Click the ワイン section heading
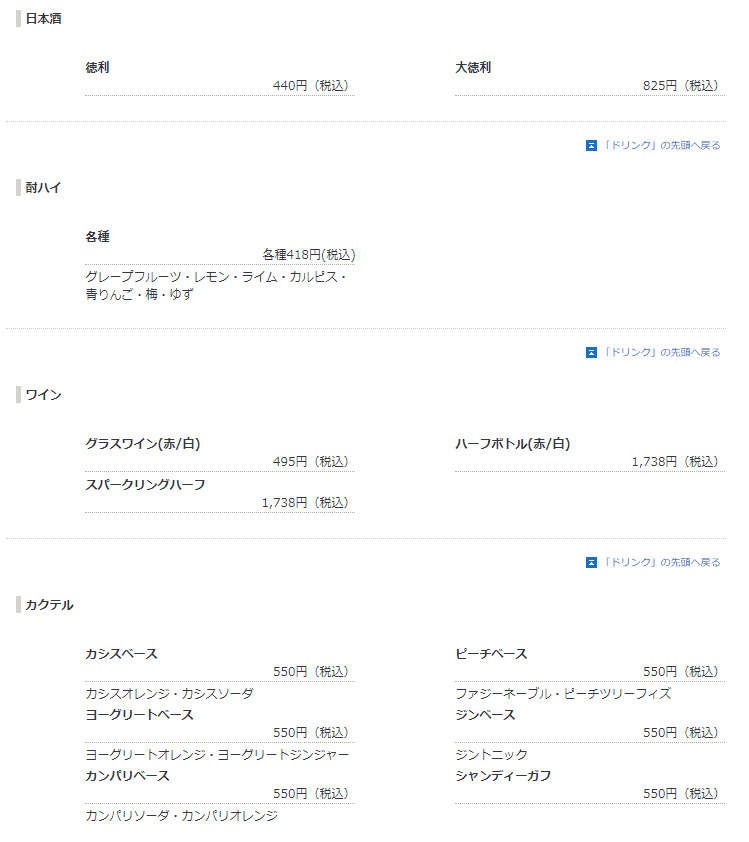The image size is (749, 842). click(x=43, y=395)
